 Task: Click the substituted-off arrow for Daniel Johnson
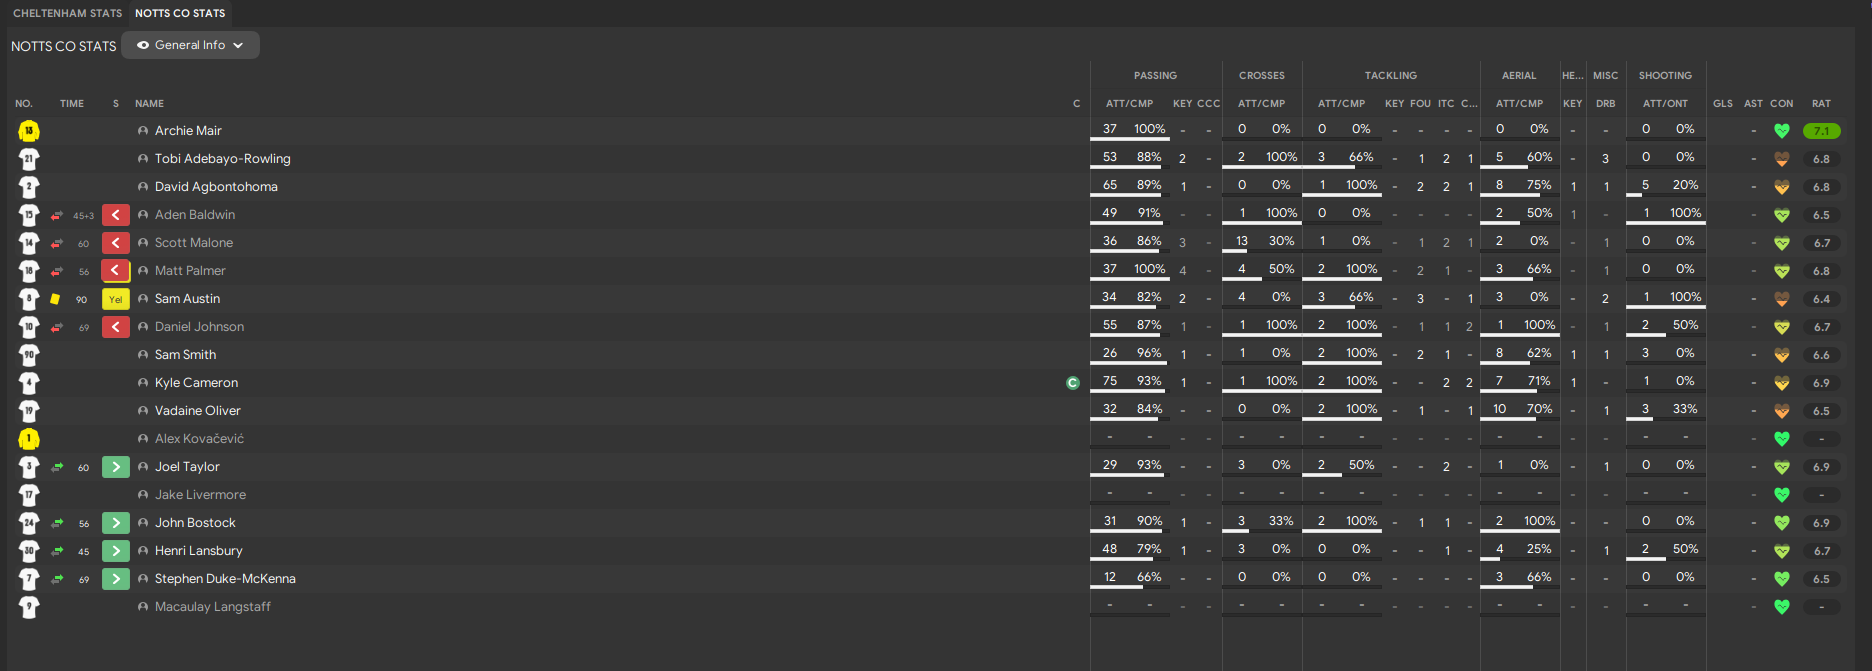(x=116, y=327)
